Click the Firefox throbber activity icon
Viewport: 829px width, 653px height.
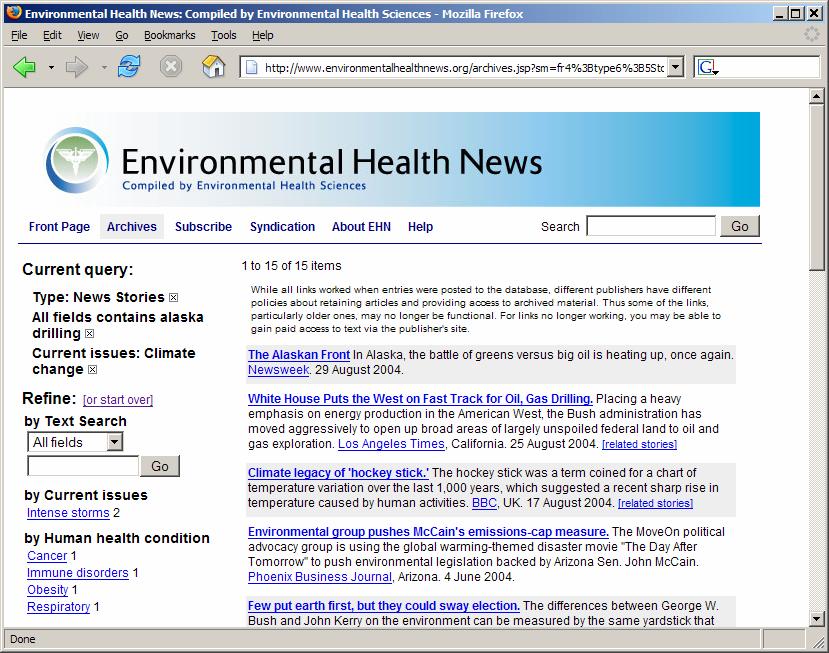point(812,35)
